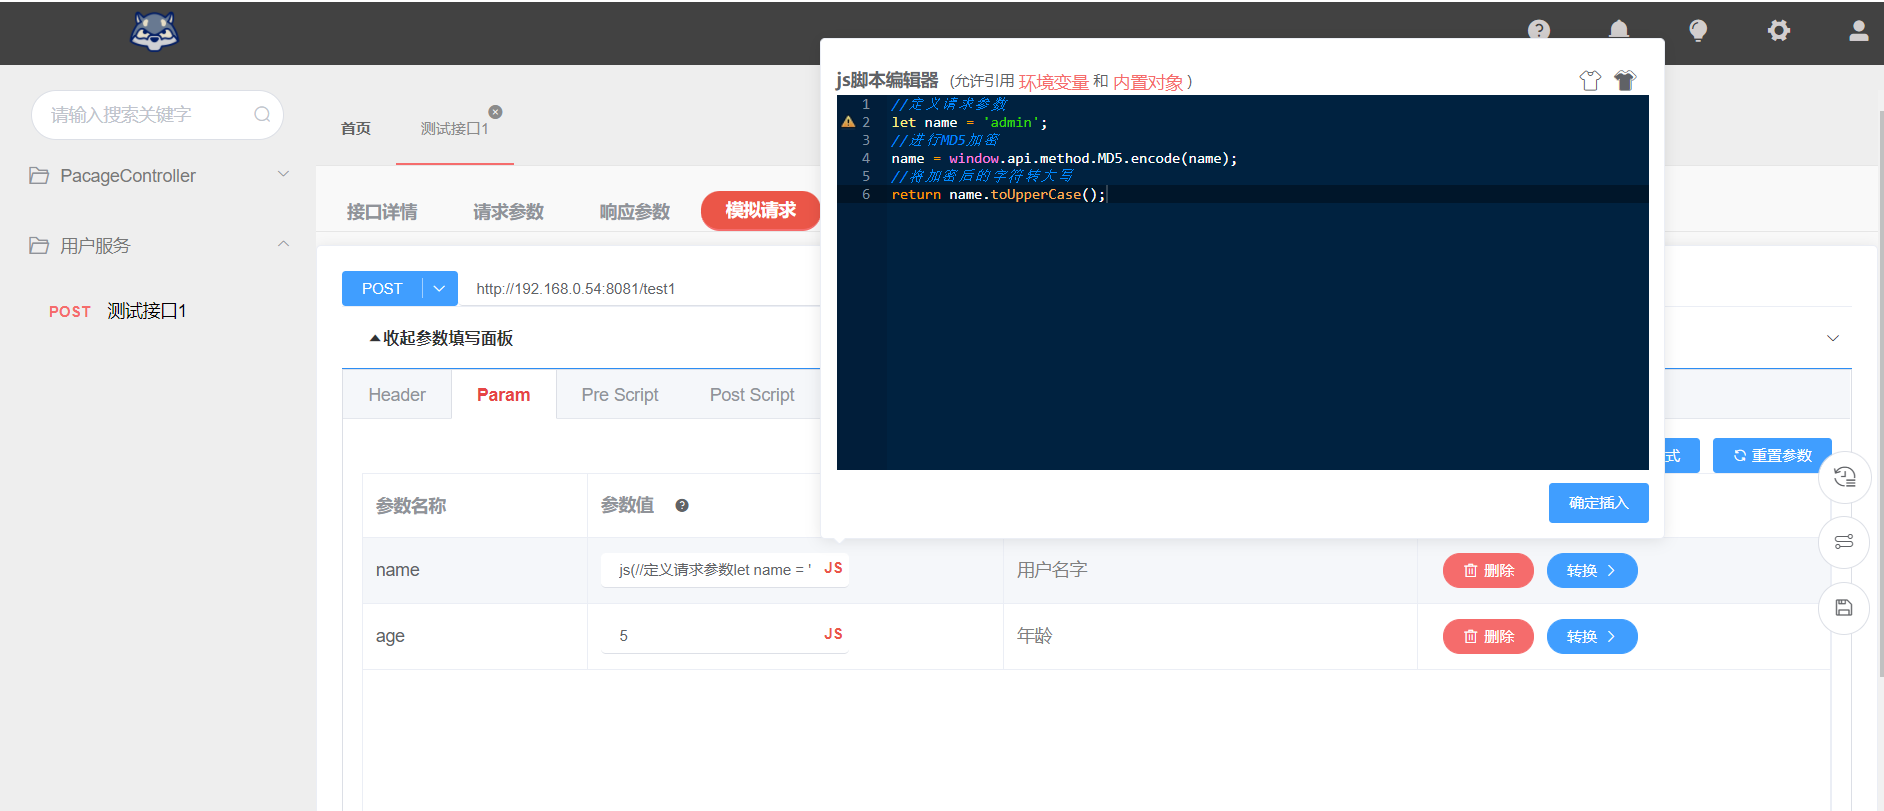Switch to 响应参数 tab
Viewport: 1884px width, 811px height.
[x=634, y=212]
